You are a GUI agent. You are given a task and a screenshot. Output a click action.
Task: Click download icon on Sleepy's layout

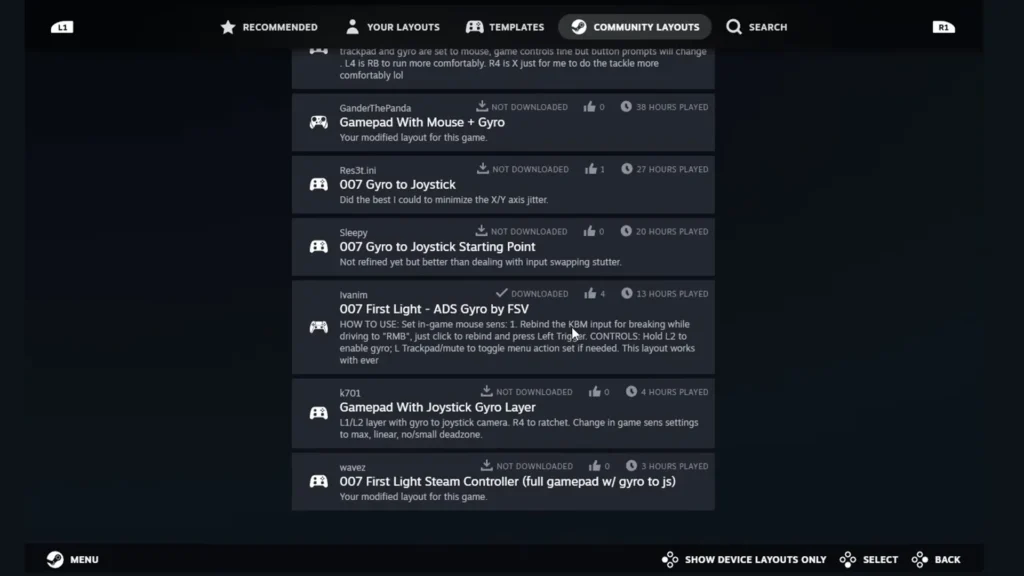point(481,230)
